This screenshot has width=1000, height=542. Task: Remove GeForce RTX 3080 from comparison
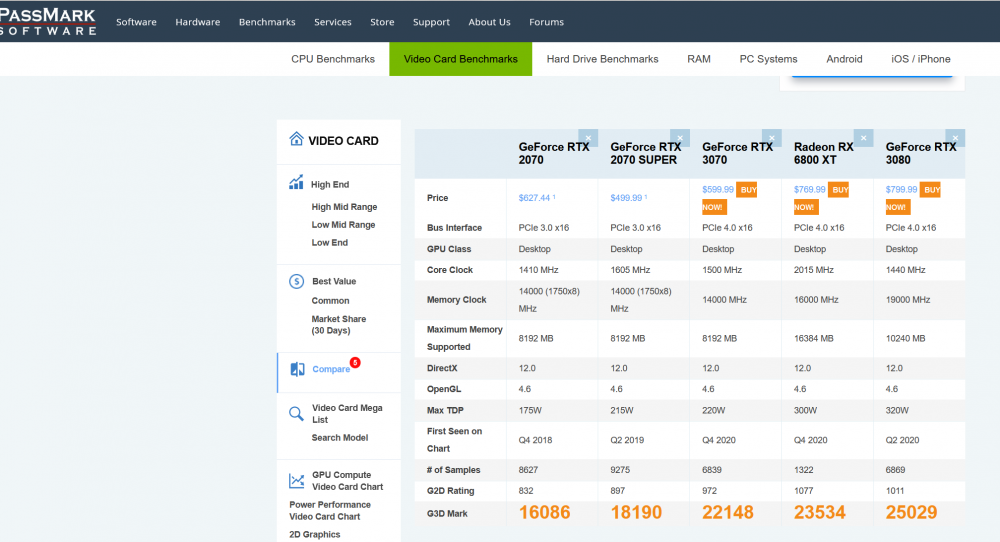coord(955,138)
